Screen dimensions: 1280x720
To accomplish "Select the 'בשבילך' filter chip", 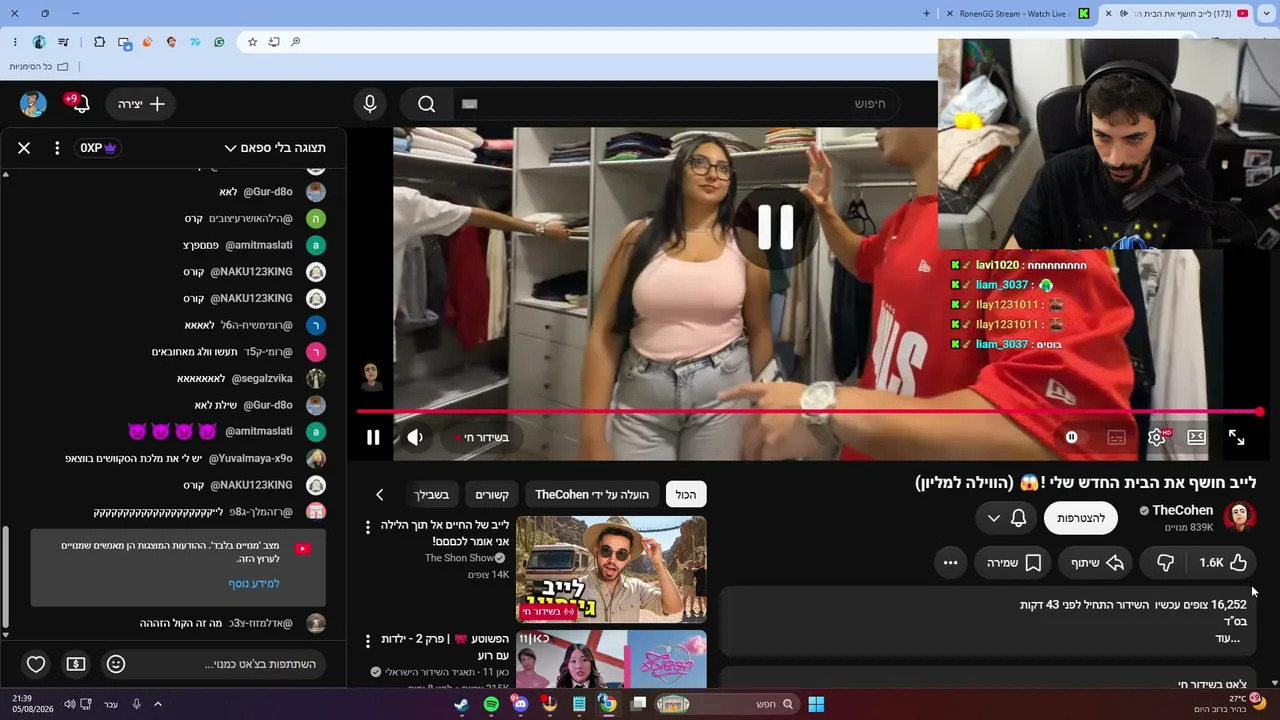I will 432,494.
